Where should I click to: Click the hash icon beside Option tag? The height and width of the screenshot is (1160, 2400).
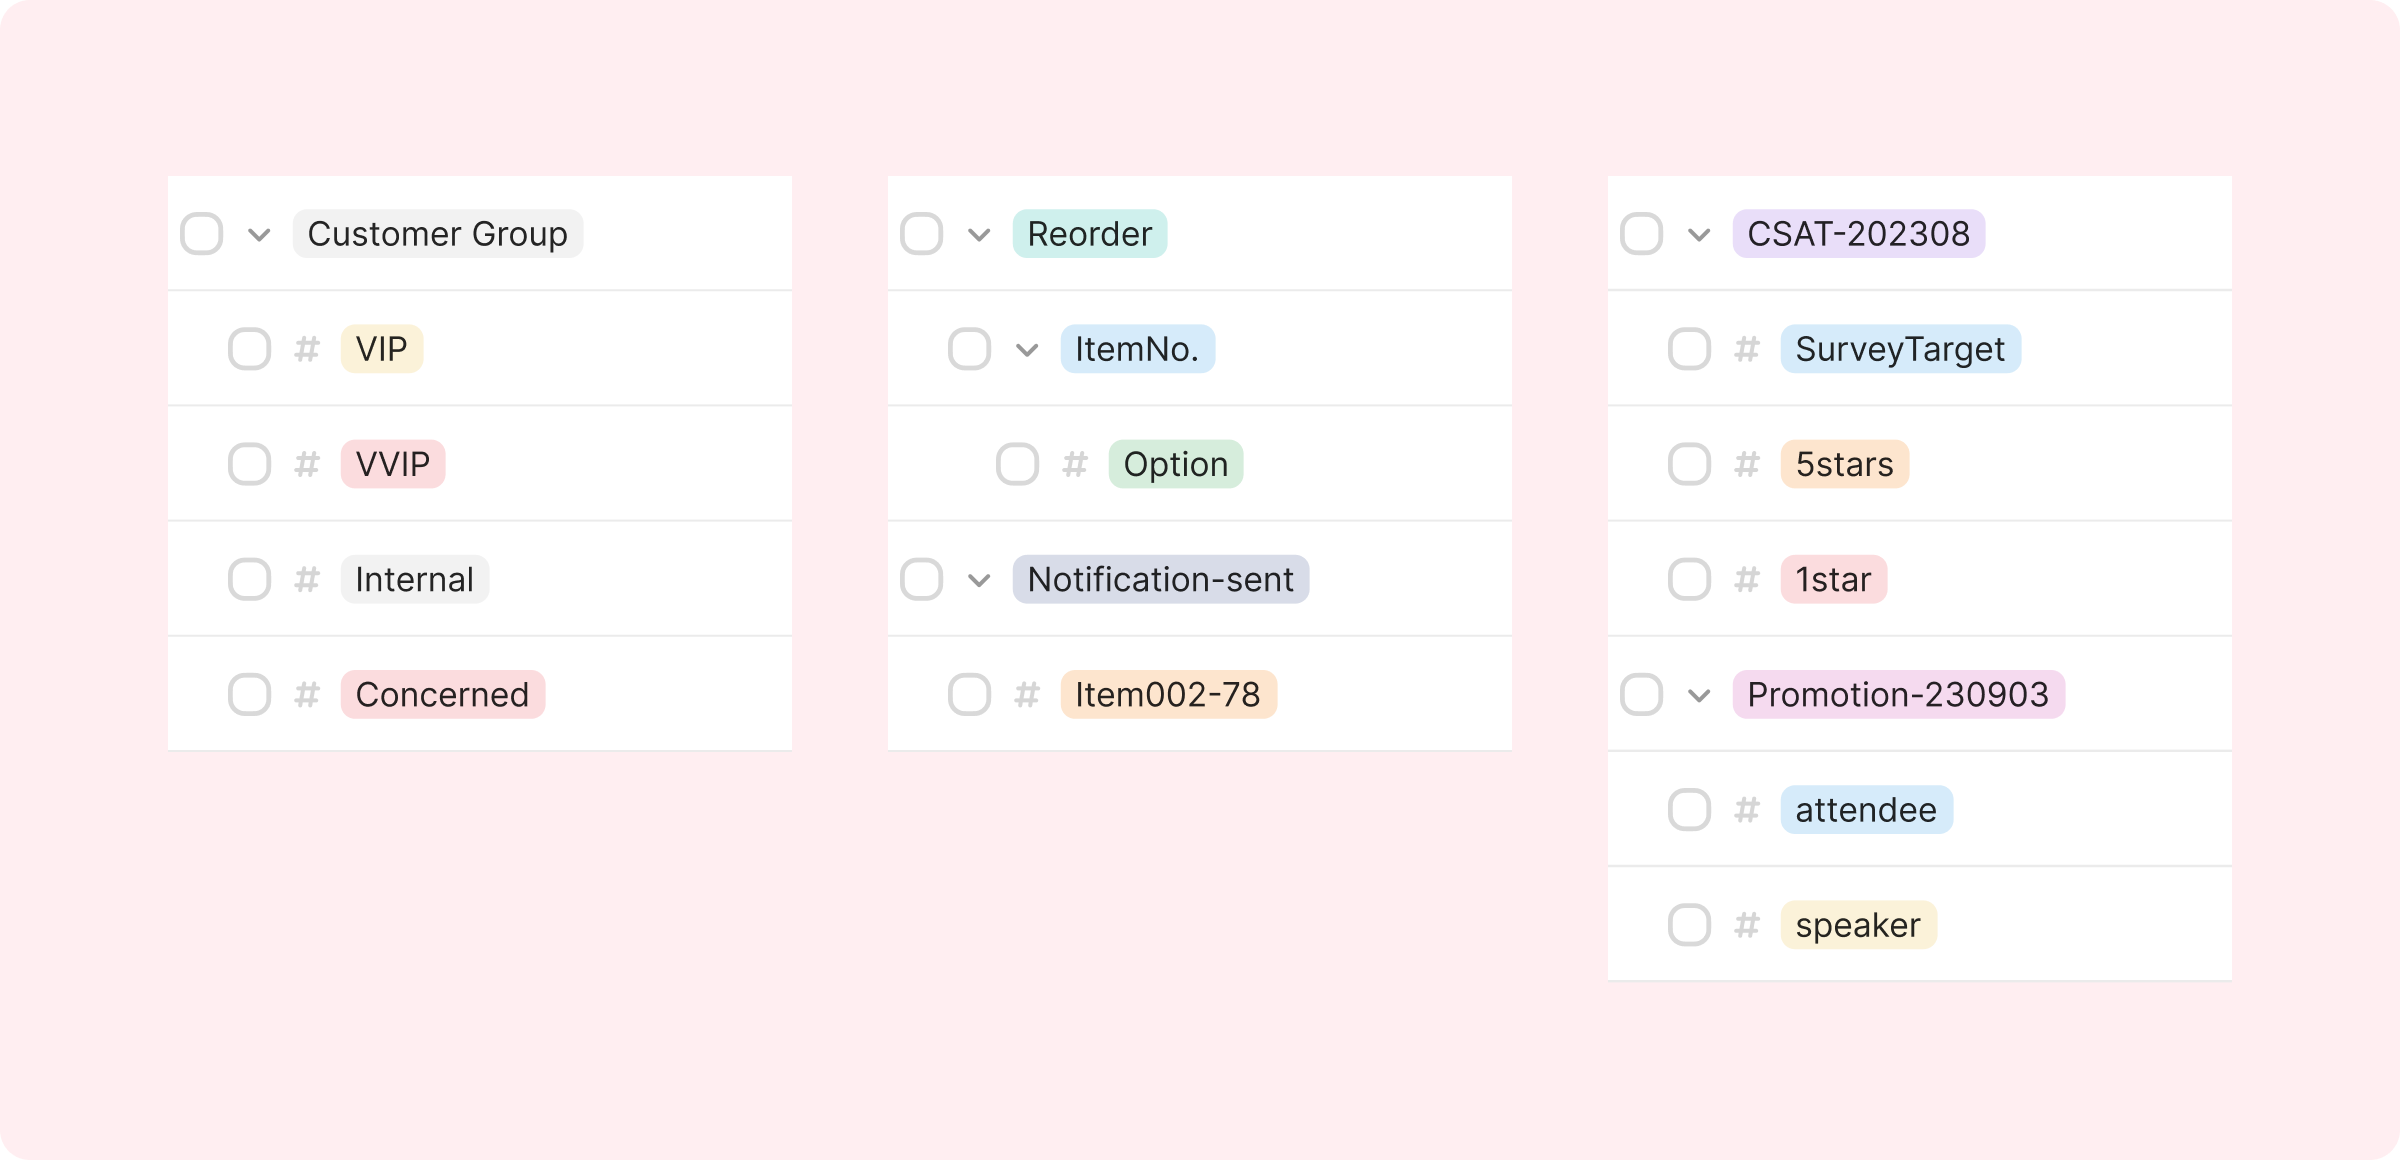pos(1075,464)
